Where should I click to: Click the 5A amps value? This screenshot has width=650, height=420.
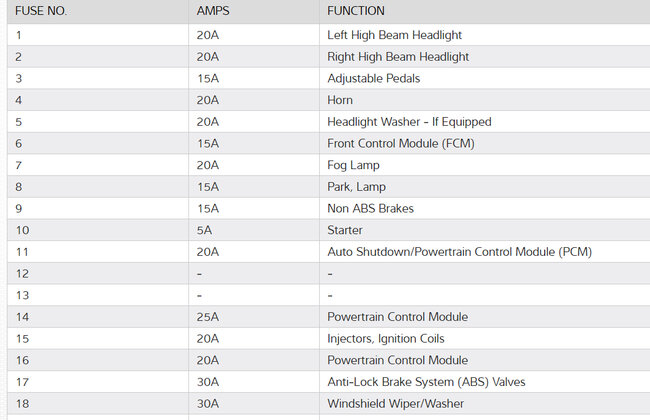[204, 230]
